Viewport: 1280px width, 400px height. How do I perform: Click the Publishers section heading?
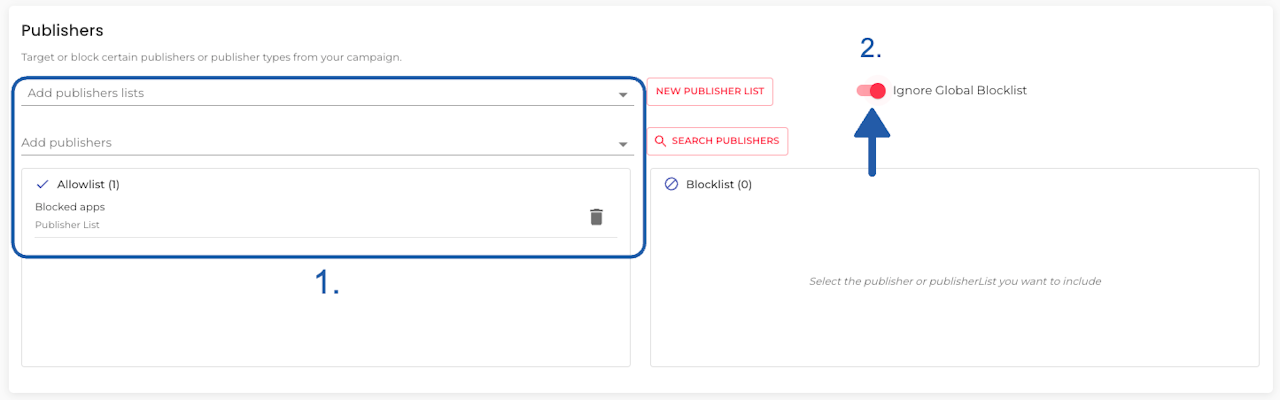pyautogui.click(x=62, y=31)
